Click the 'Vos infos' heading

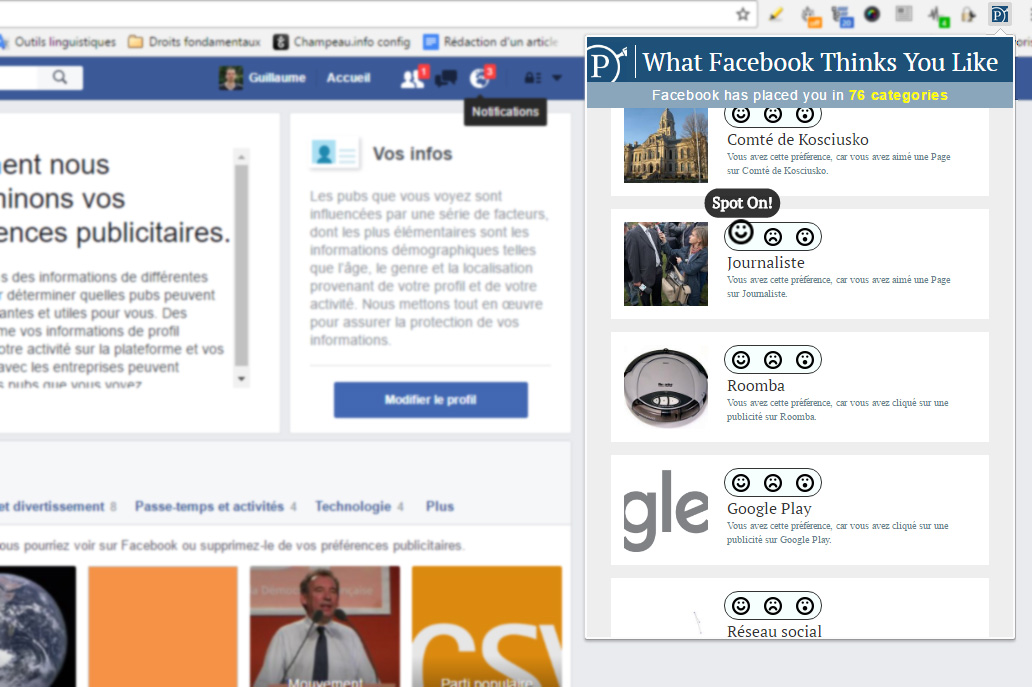tap(412, 153)
